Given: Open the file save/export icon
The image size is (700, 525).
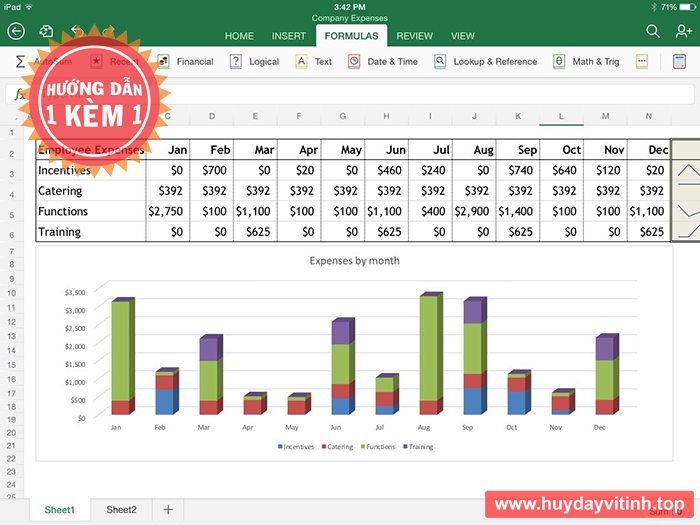Looking at the screenshot, I should (46, 31).
